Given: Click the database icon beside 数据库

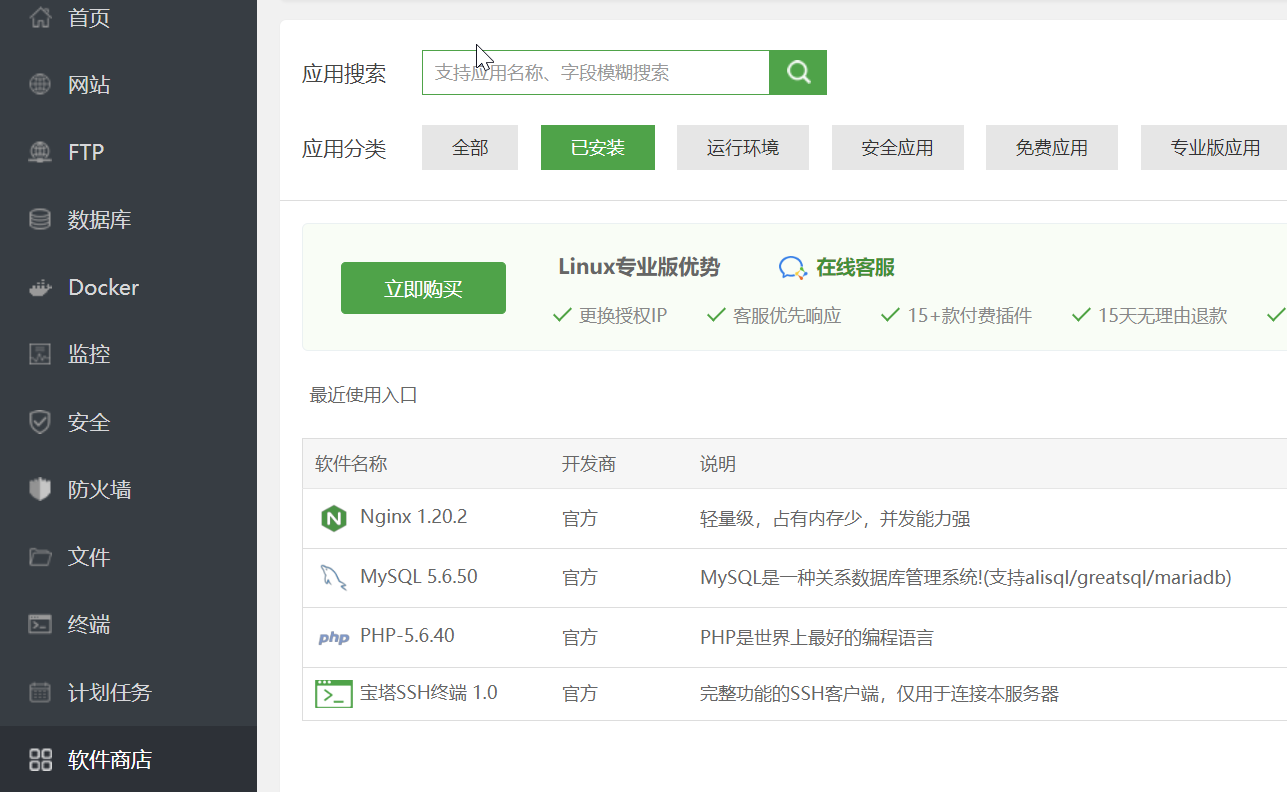Looking at the screenshot, I should (x=40, y=219).
